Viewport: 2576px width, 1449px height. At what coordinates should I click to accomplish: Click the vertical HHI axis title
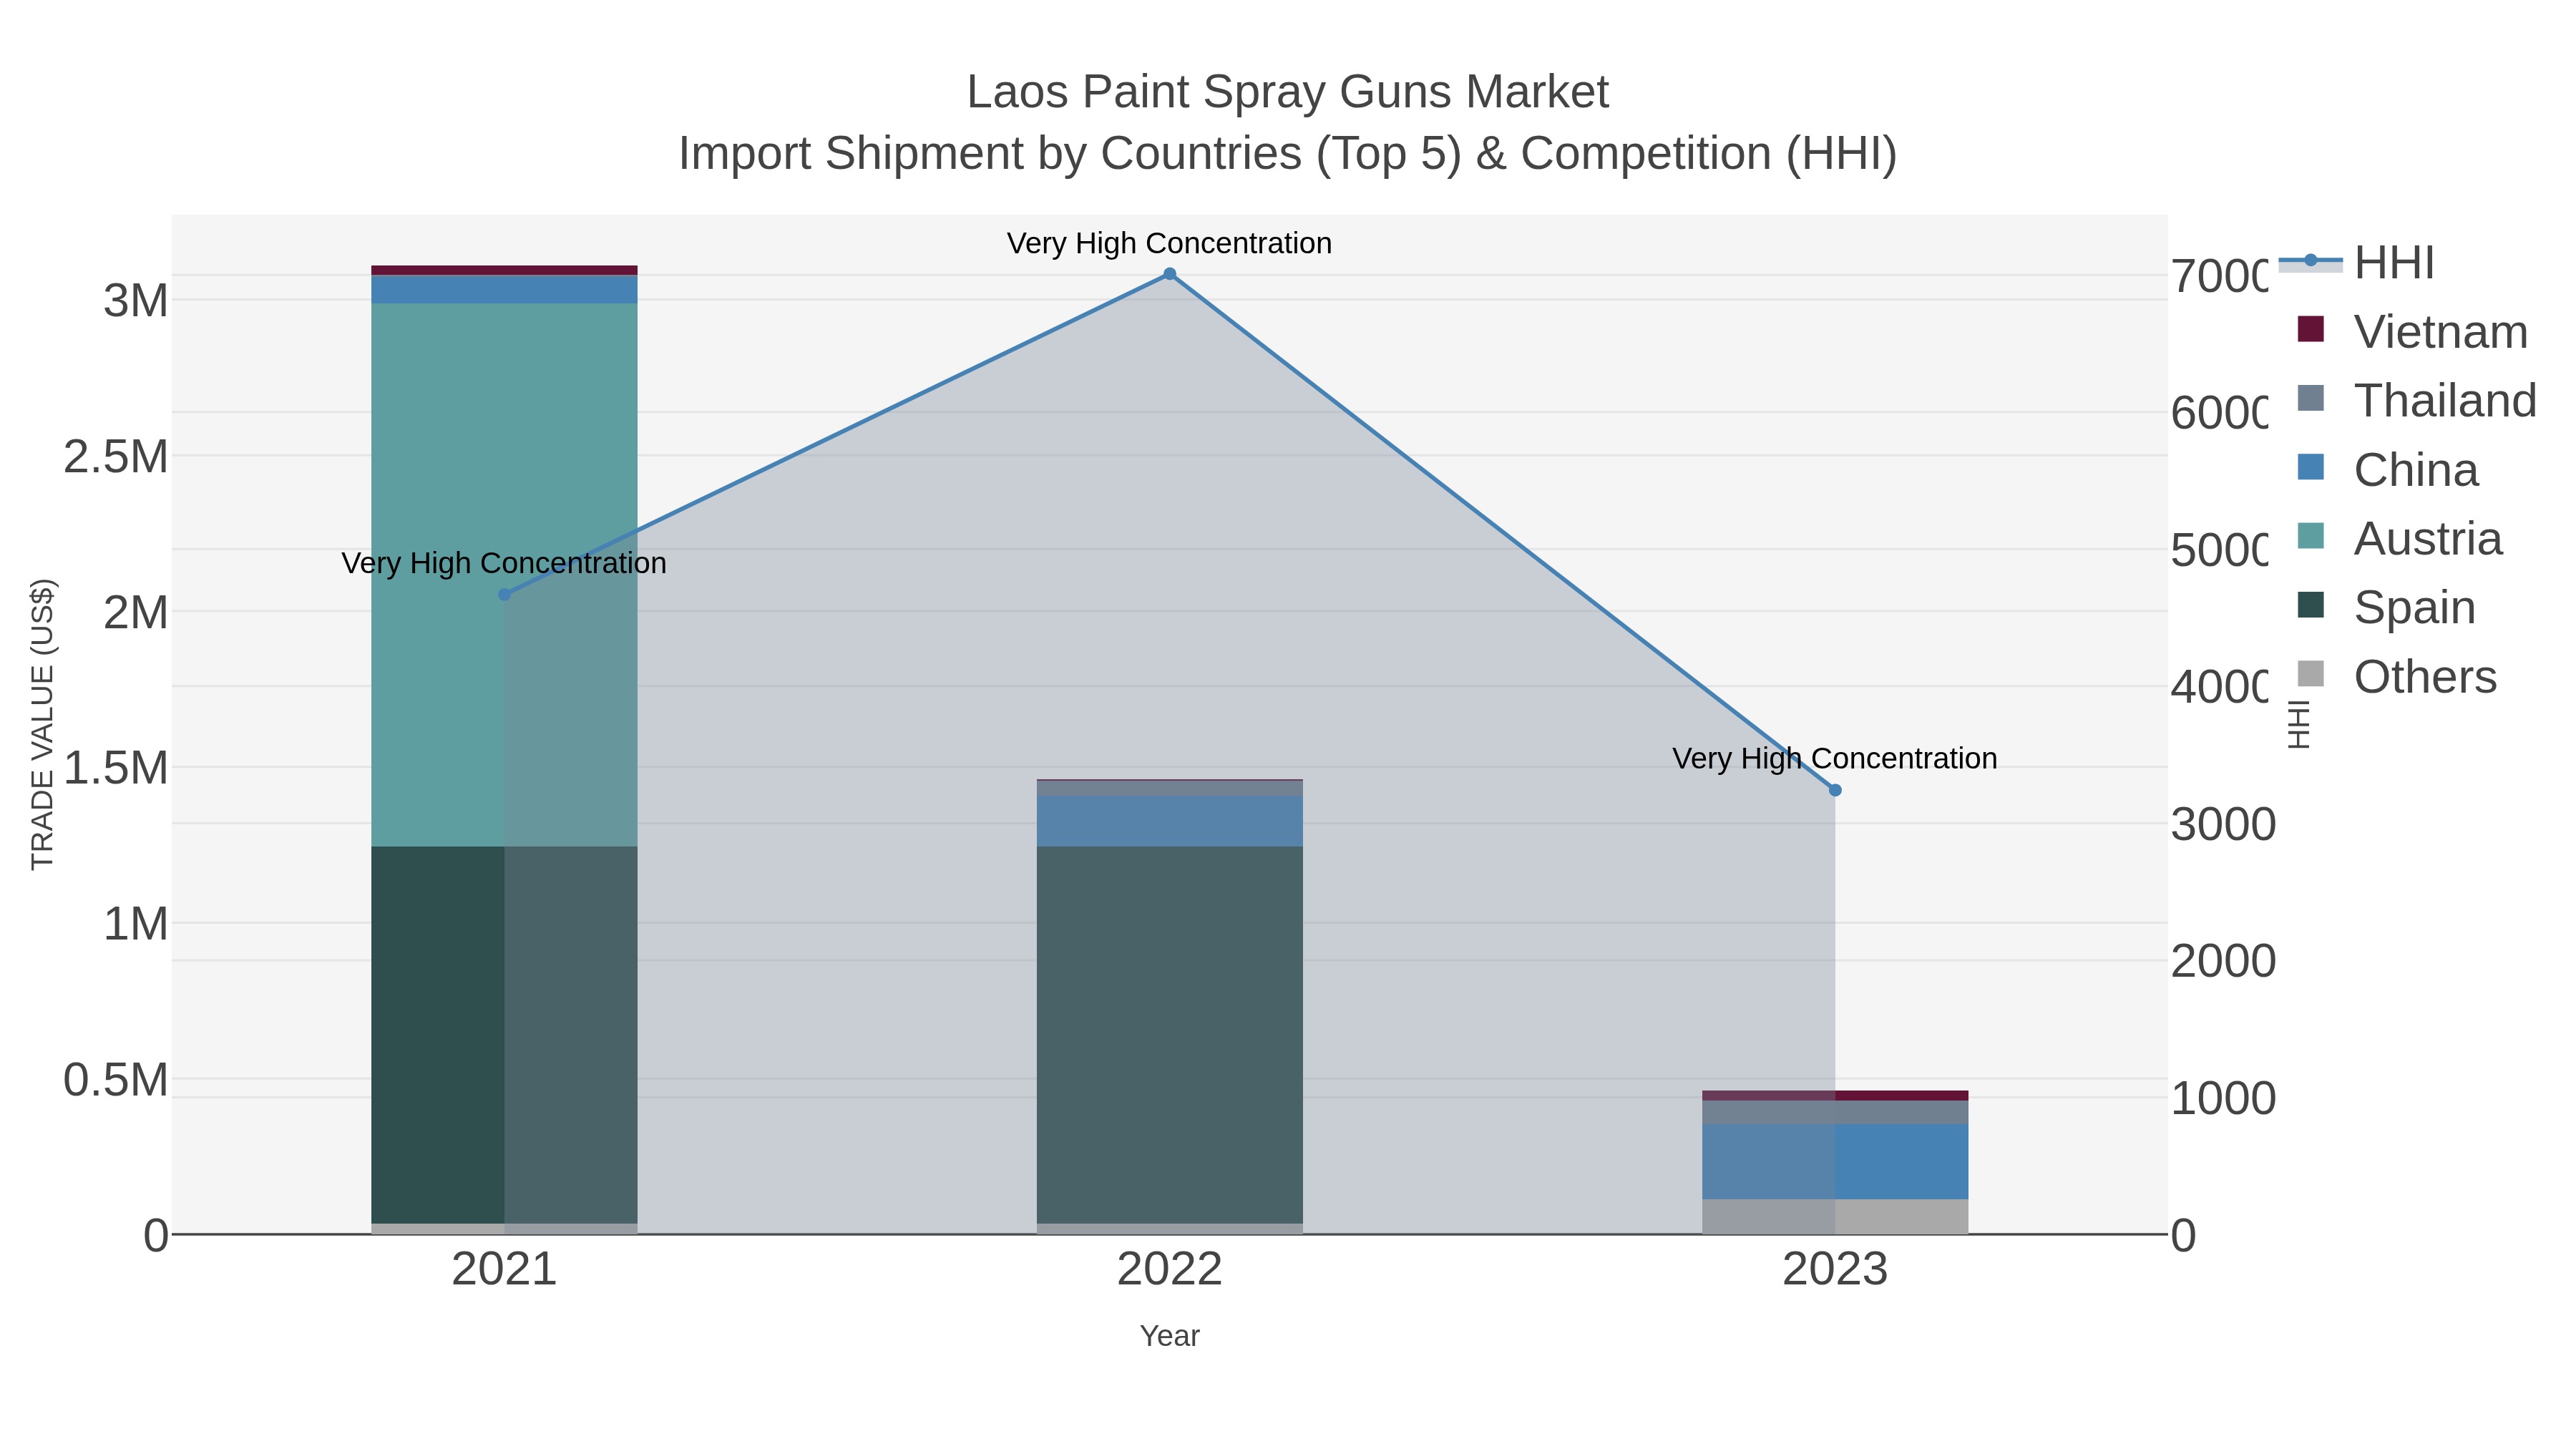pyautogui.click(x=2299, y=724)
